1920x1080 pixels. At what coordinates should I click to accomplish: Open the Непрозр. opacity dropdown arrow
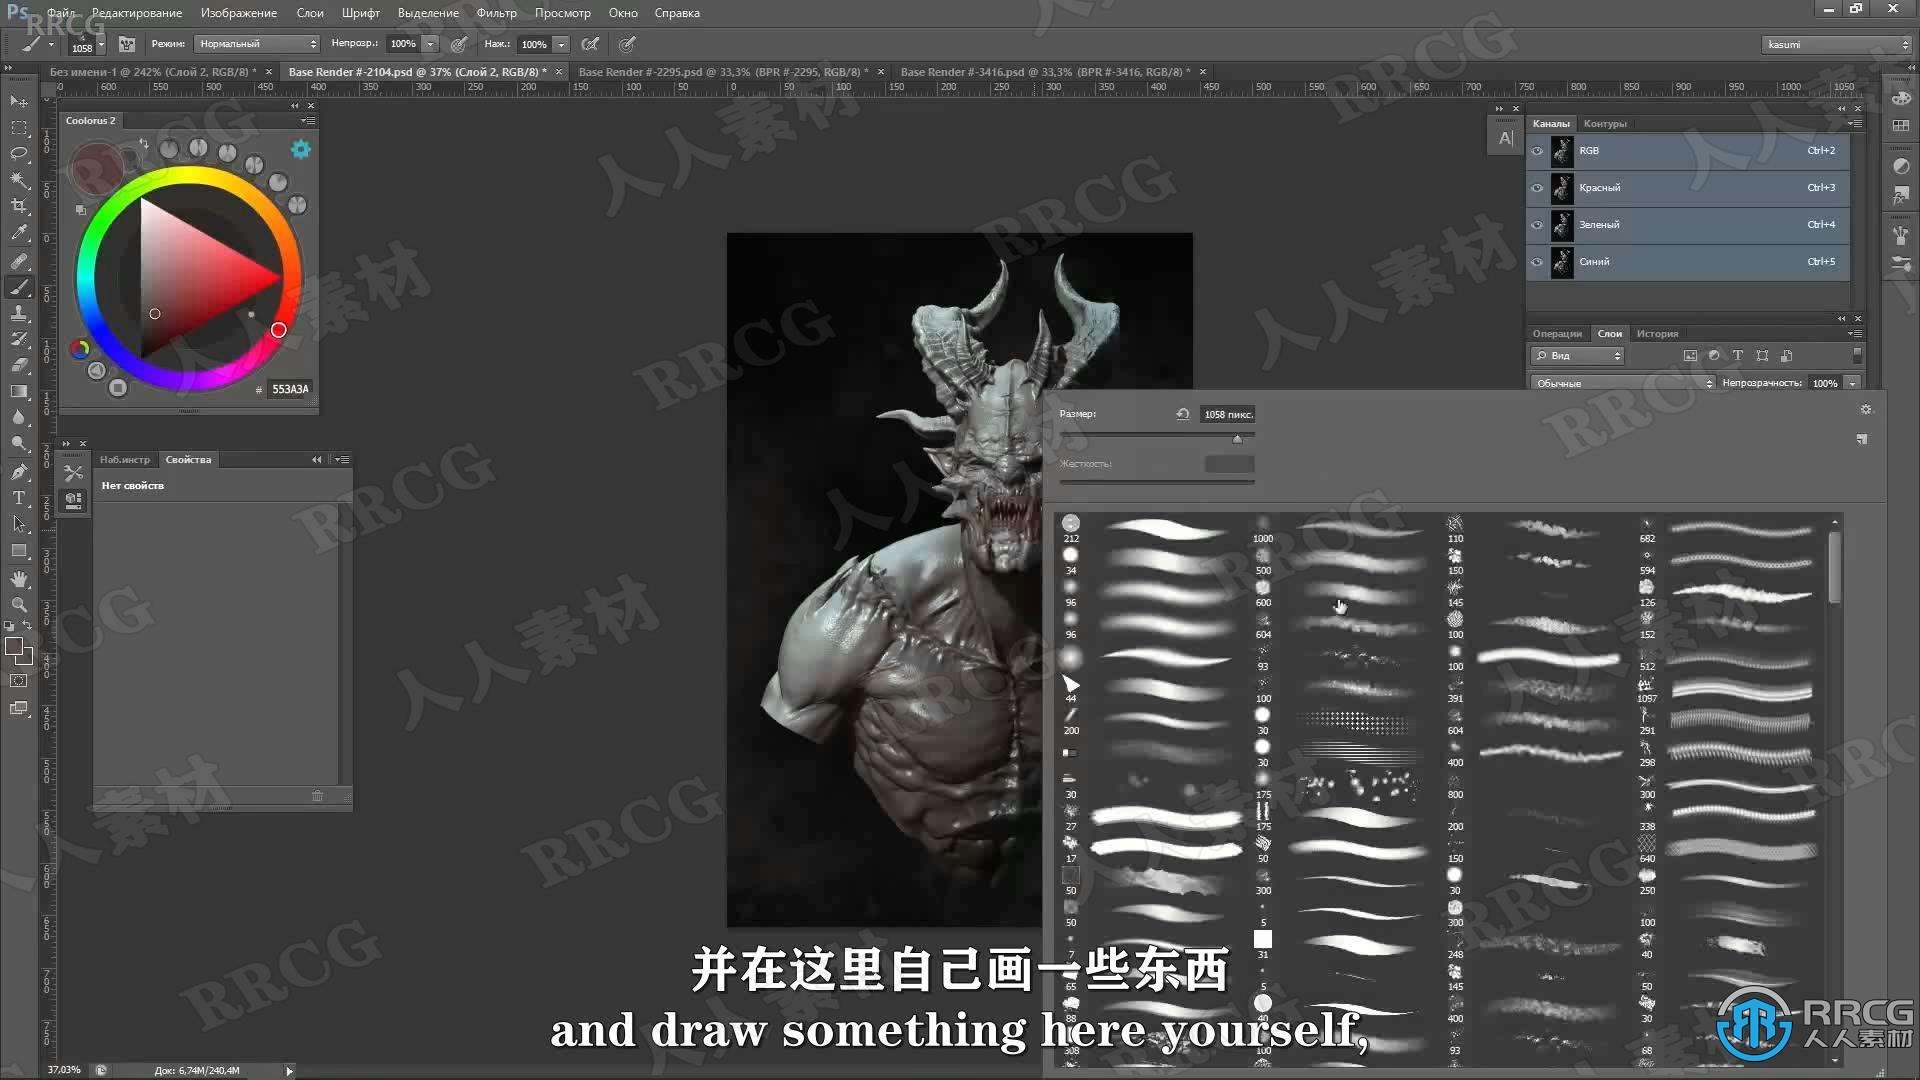(430, 44)
